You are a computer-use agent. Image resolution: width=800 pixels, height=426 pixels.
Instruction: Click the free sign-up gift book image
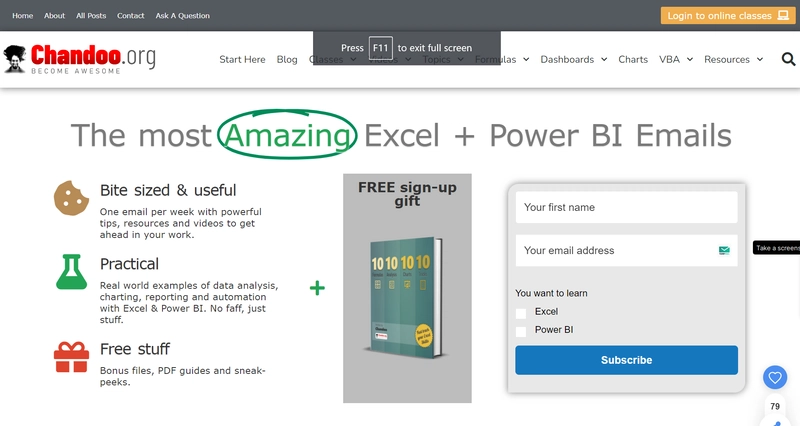[407, 297]
